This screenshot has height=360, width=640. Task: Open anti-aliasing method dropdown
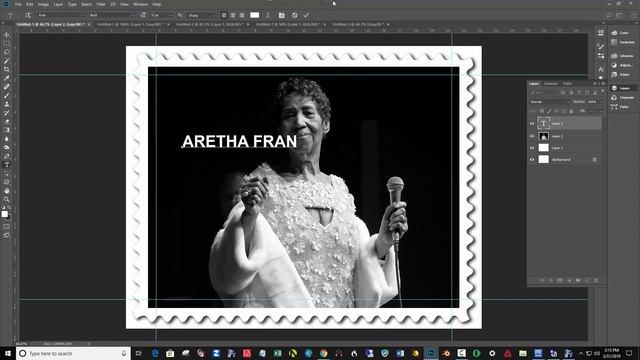pyautogui.click(x=201, y=15)
